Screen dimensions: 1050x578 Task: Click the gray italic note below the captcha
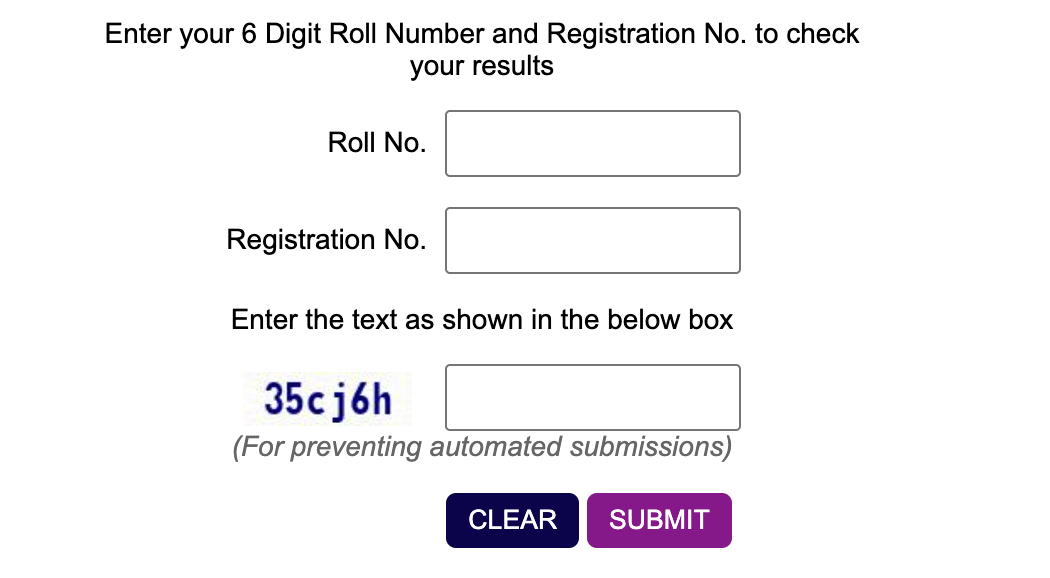click(482, 446)
